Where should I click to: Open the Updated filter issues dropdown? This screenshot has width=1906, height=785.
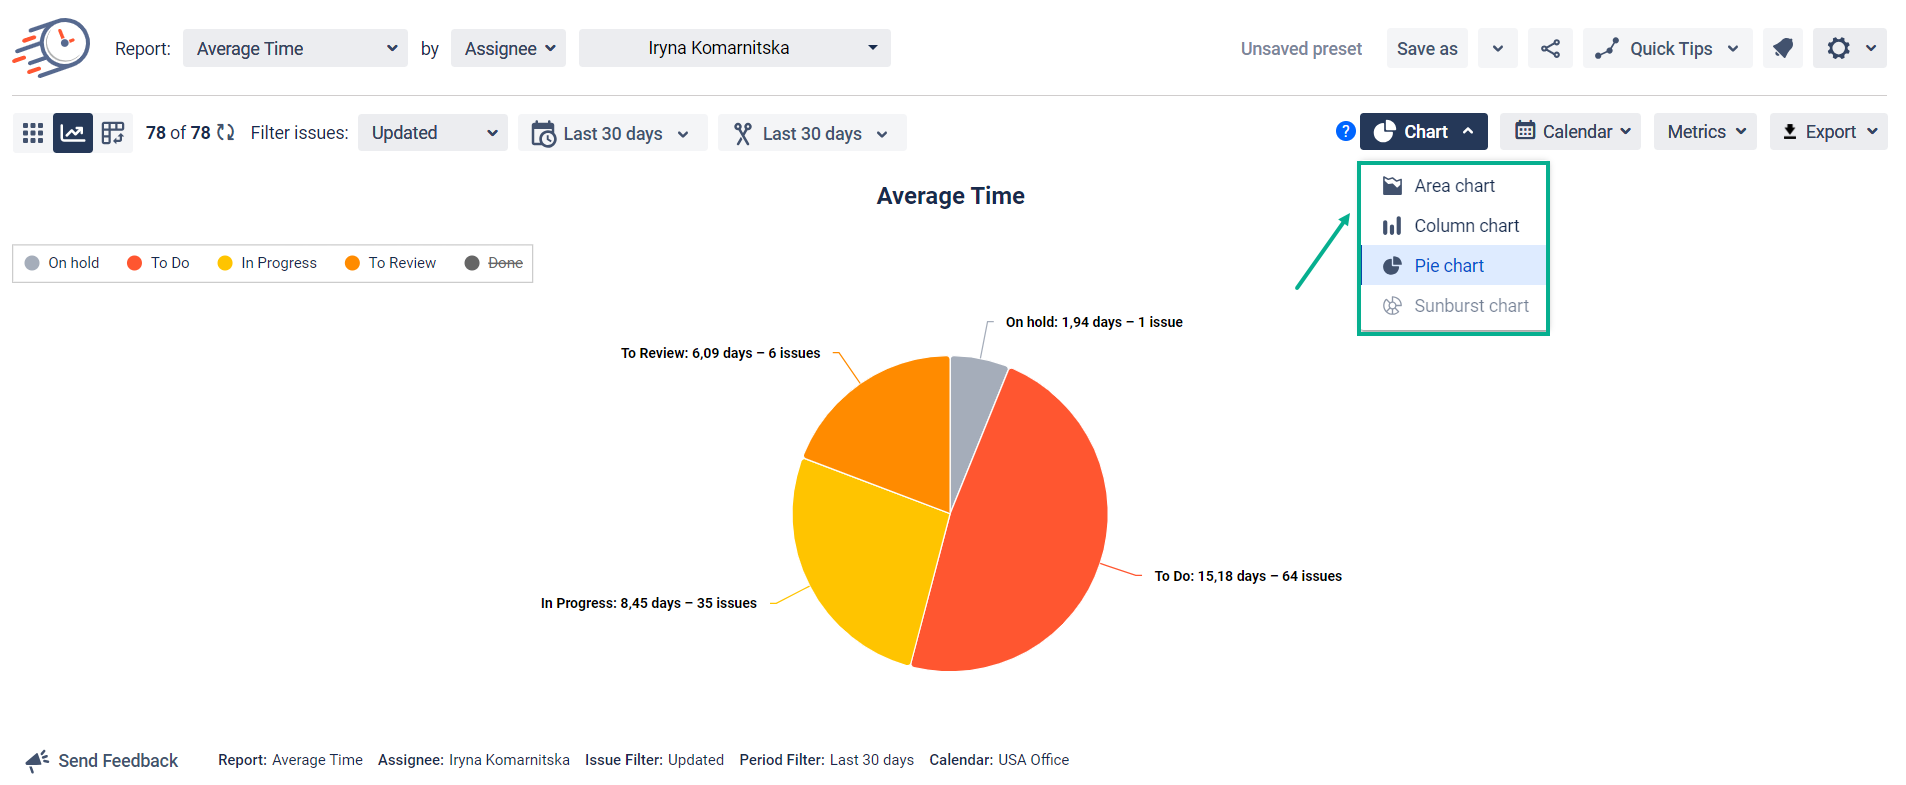click(x=432, y=133)
